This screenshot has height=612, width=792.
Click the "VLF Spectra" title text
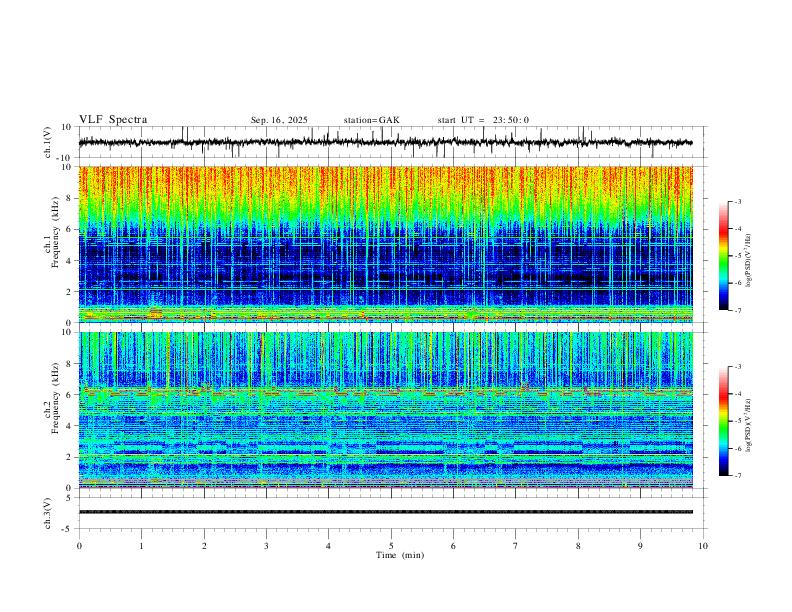pos(113,120)
